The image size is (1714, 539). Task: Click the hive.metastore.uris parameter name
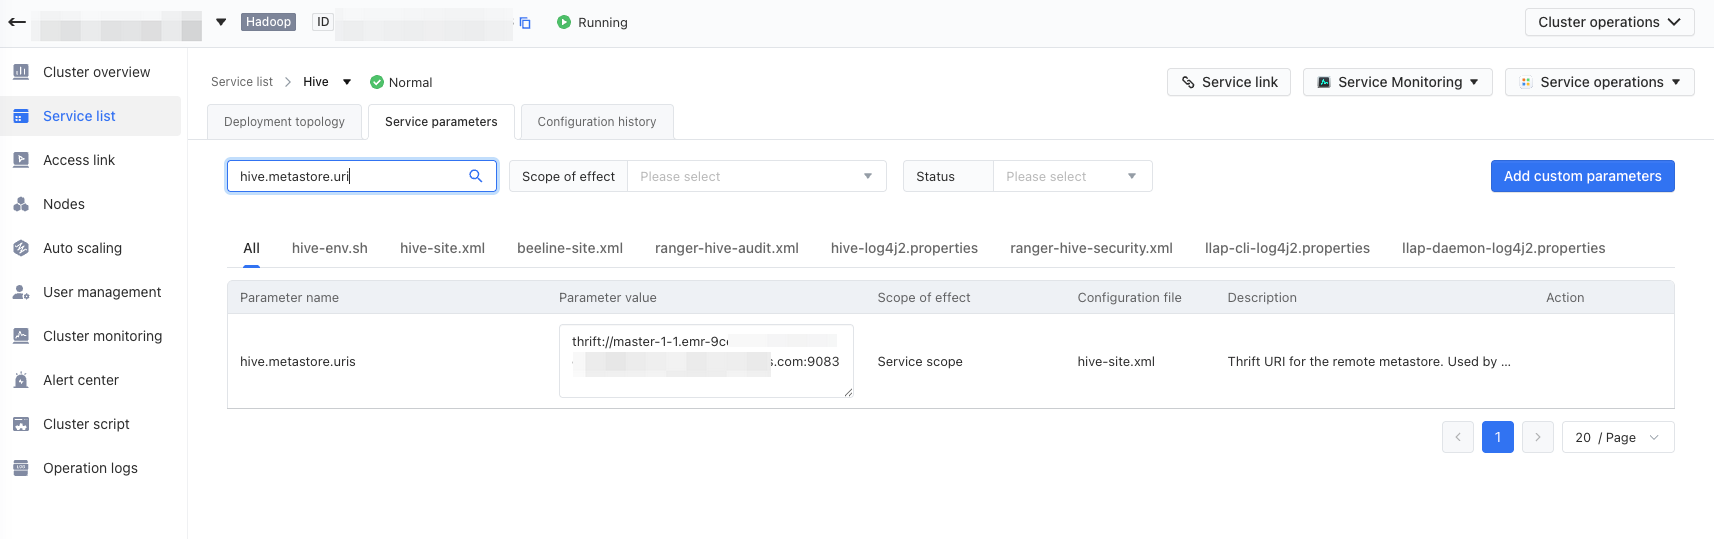pos(298,362)
